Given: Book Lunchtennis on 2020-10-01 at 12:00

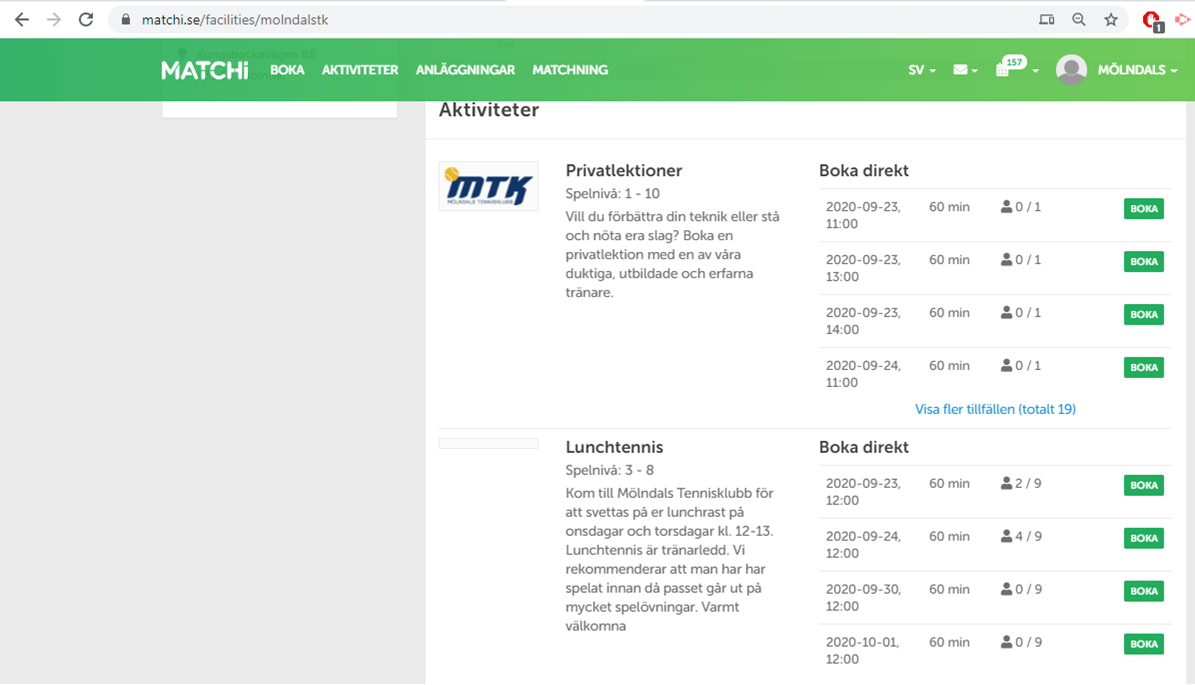Looking at the screenshot, I should (x=1143, y=644).
